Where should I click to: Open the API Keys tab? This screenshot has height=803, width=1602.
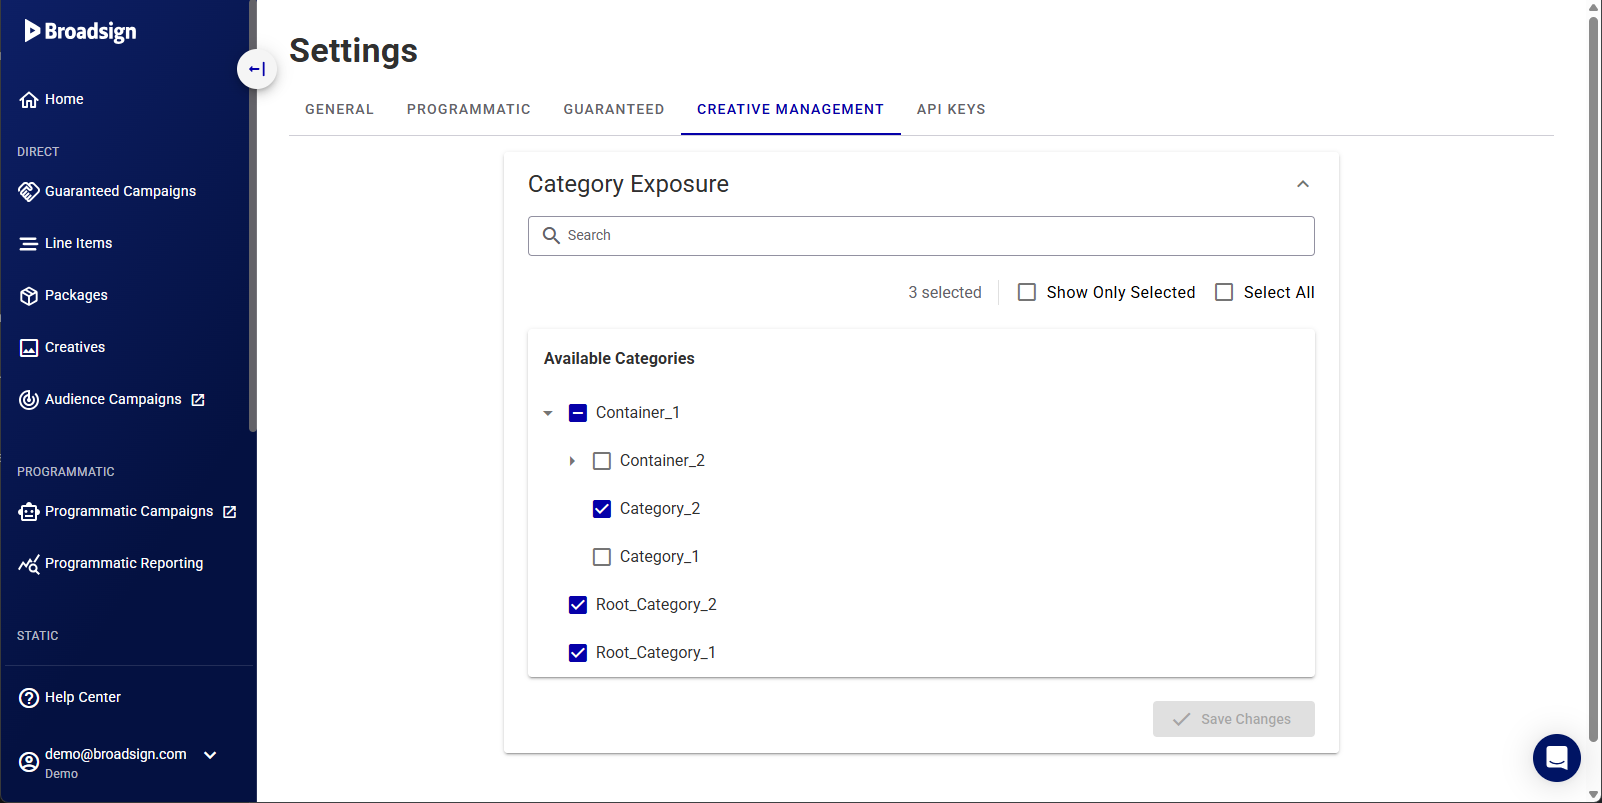tap(951, 109)
